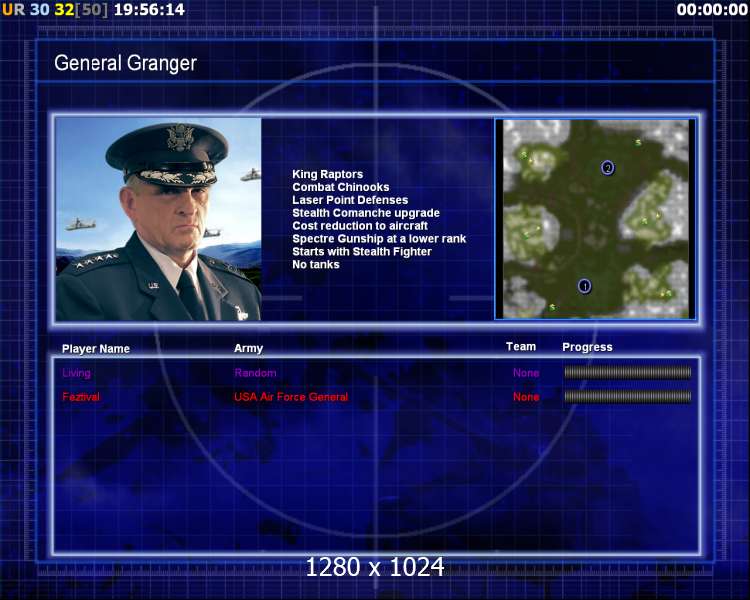Click 'No tanks' feature text
This screenshot has width=750, height=600.
tap(316, 265)
